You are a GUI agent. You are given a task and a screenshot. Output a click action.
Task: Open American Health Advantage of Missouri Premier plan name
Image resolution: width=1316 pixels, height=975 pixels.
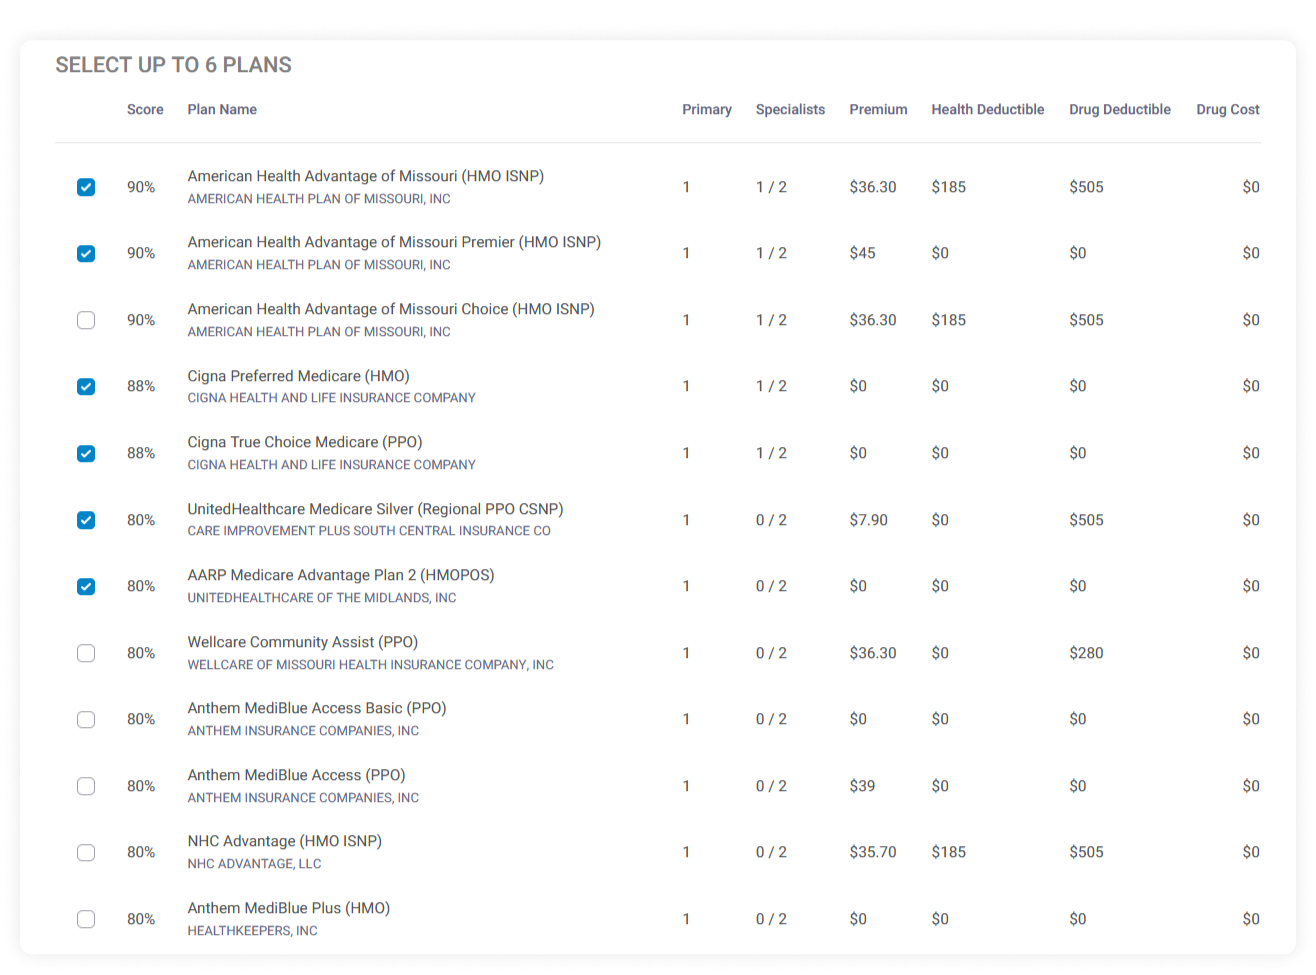pyautogui.click(x=394, y=242)
